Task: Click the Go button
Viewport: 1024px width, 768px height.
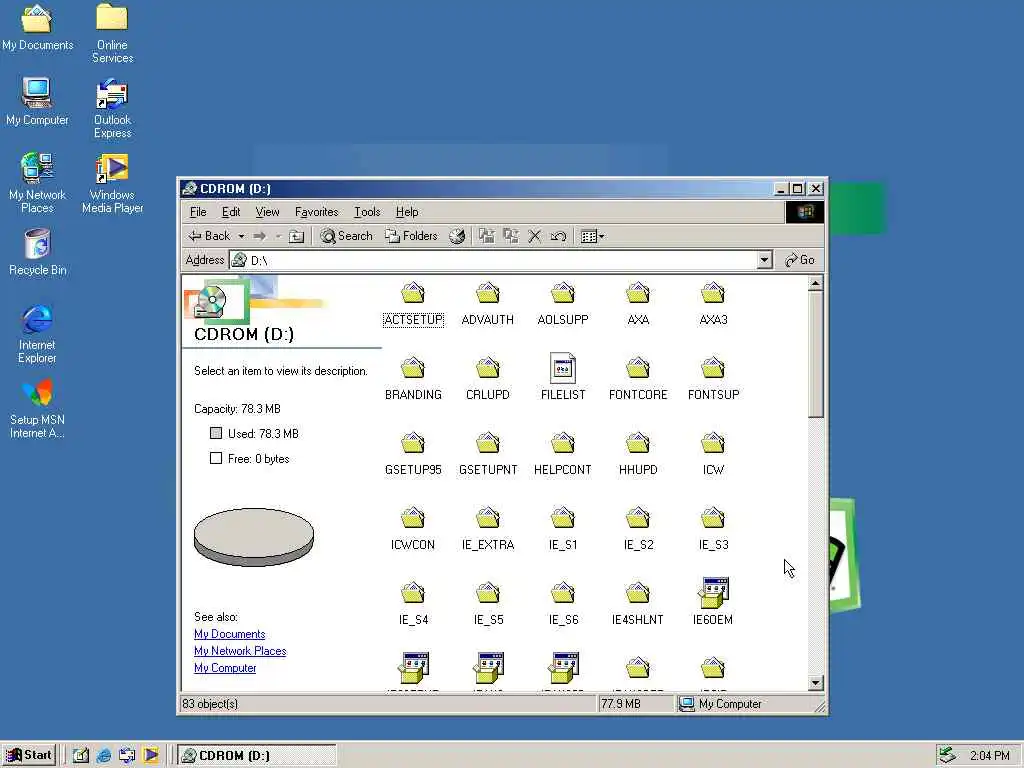Action: [x=800, y=260]
